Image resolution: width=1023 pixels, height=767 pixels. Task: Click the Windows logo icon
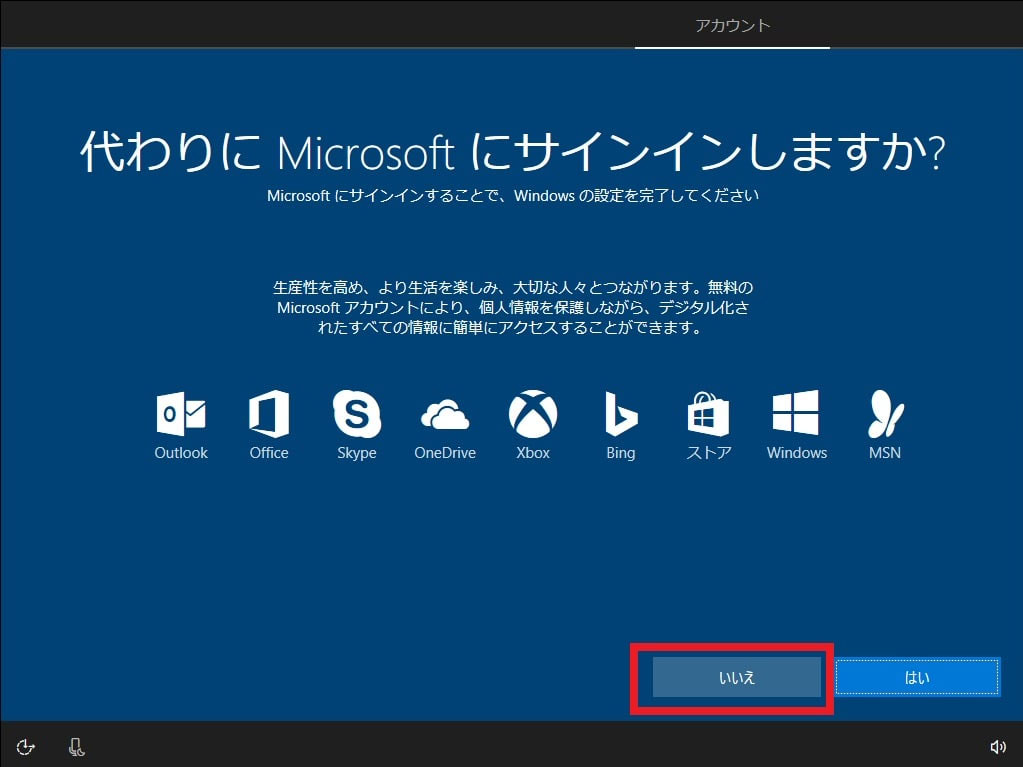click(796, 413)
